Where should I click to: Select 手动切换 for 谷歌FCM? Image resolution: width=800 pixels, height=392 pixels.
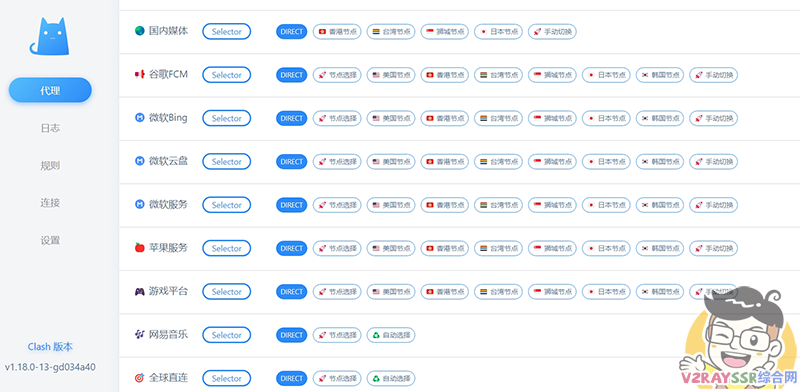(x=714, y=75)
